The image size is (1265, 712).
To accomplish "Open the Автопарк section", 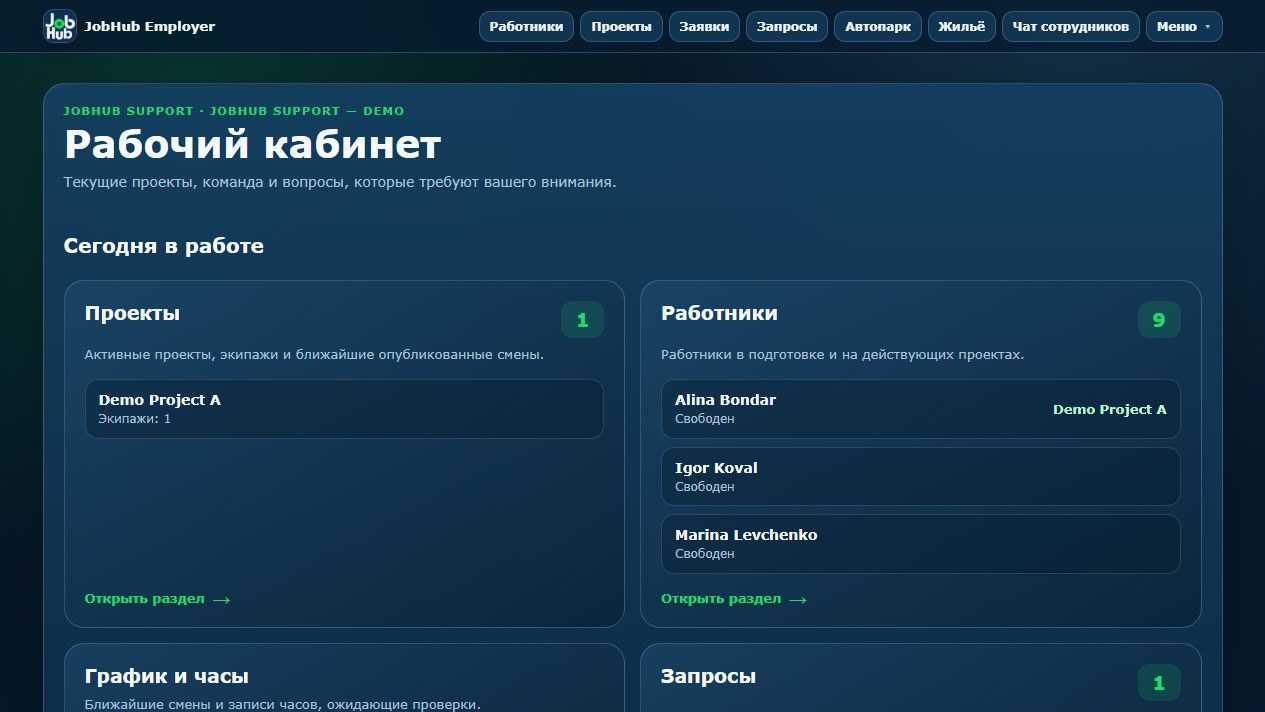I will pos(878,27).
